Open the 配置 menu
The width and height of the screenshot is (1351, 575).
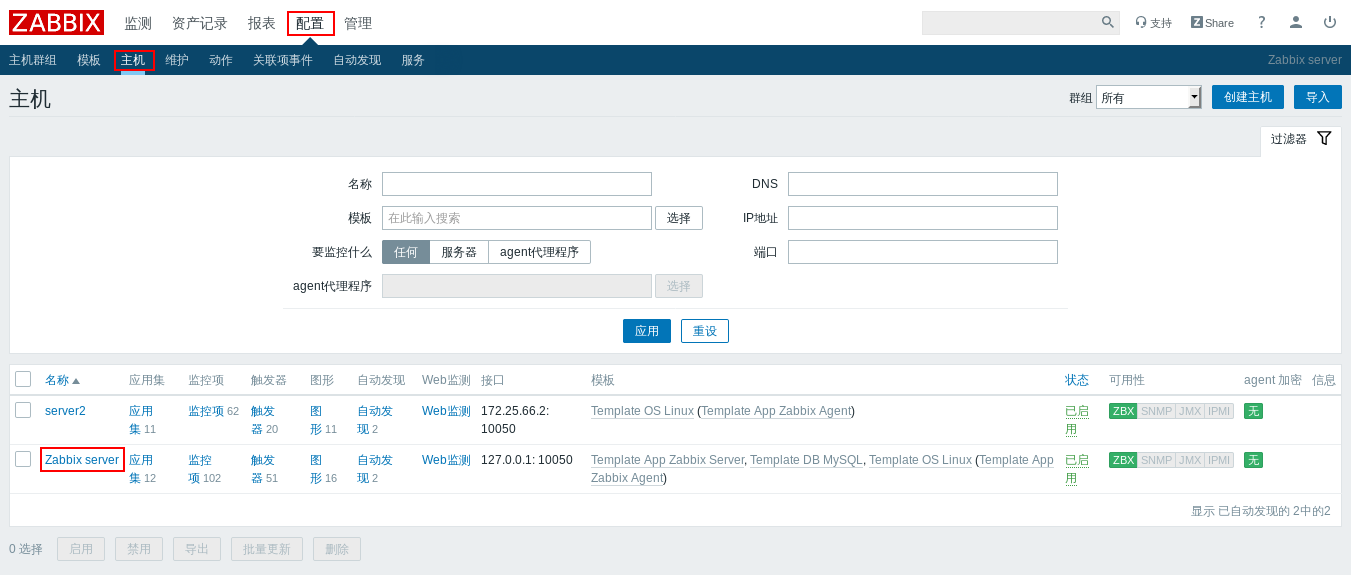click(x=310, y=23)
